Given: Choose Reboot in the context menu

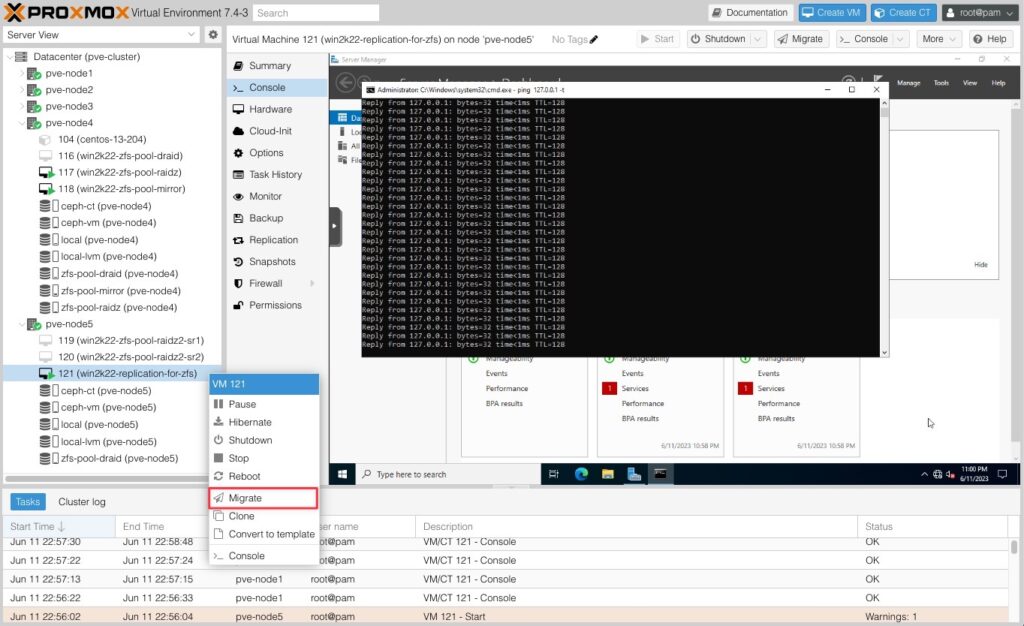Looking at the screenshot, I should point(264,477).
